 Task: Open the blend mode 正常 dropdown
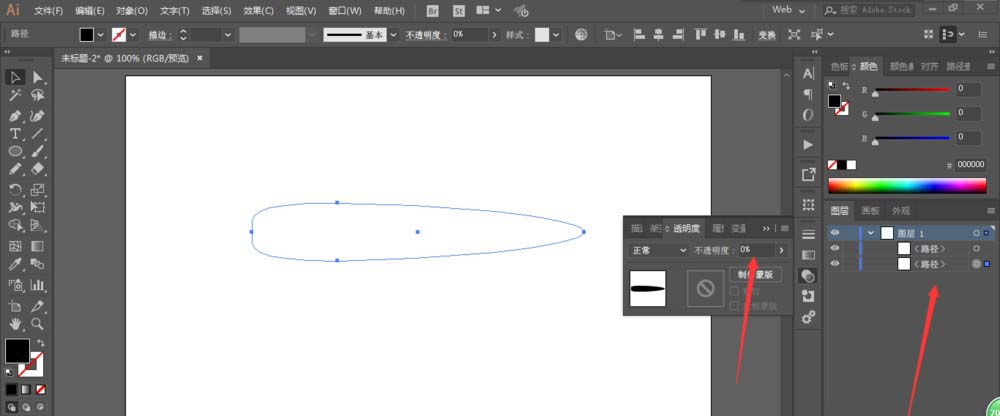(658, 250)
